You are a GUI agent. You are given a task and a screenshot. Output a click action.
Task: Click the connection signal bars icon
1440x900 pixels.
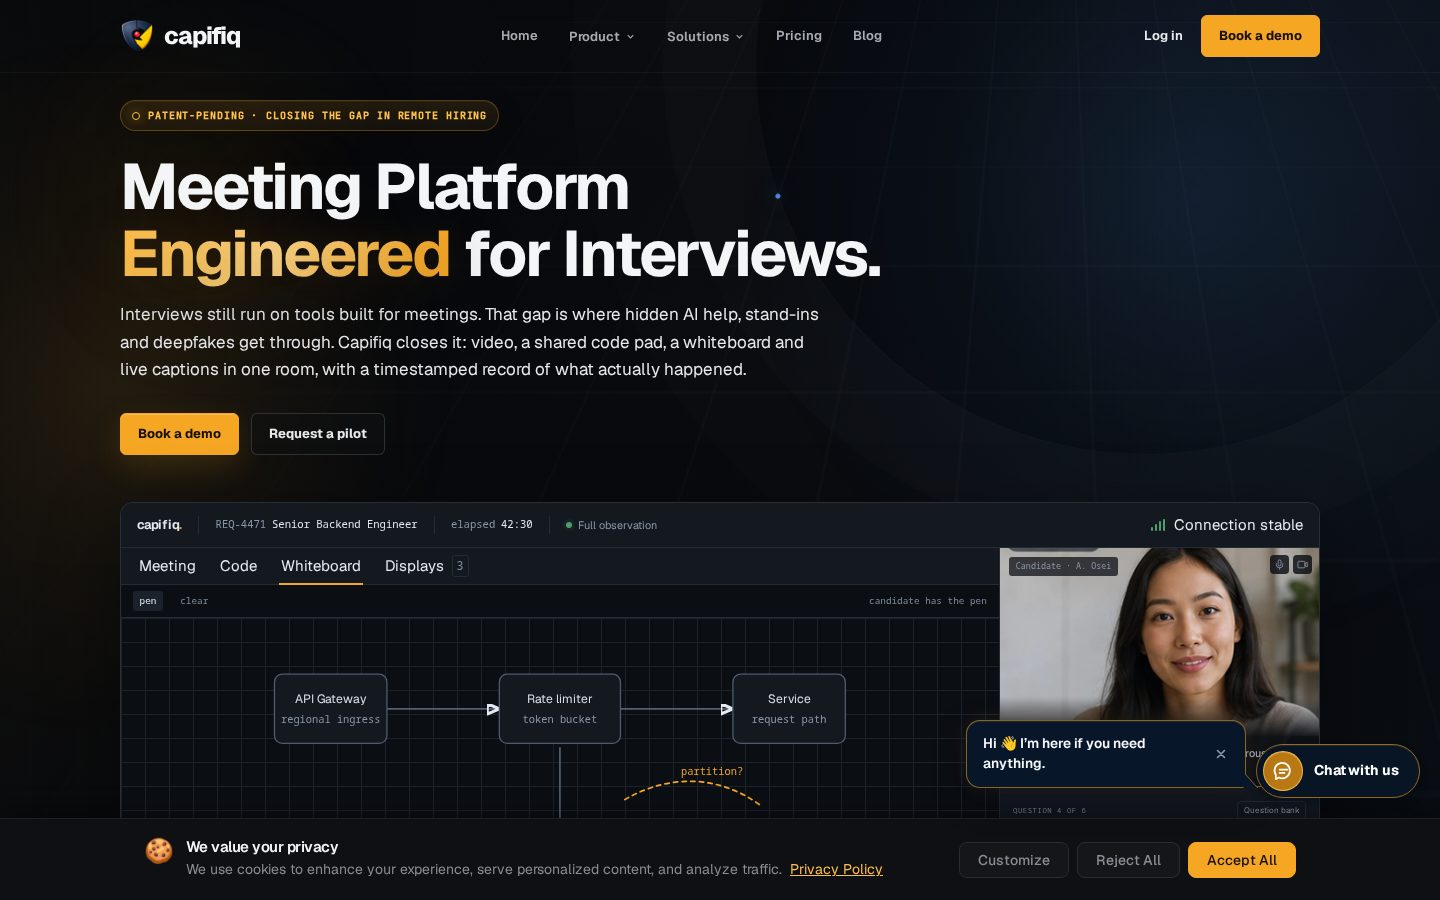coord(1158,525)
